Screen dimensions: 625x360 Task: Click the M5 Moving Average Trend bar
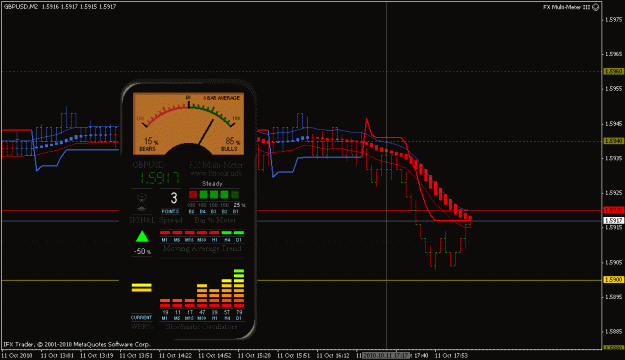[x=177, y=232]
